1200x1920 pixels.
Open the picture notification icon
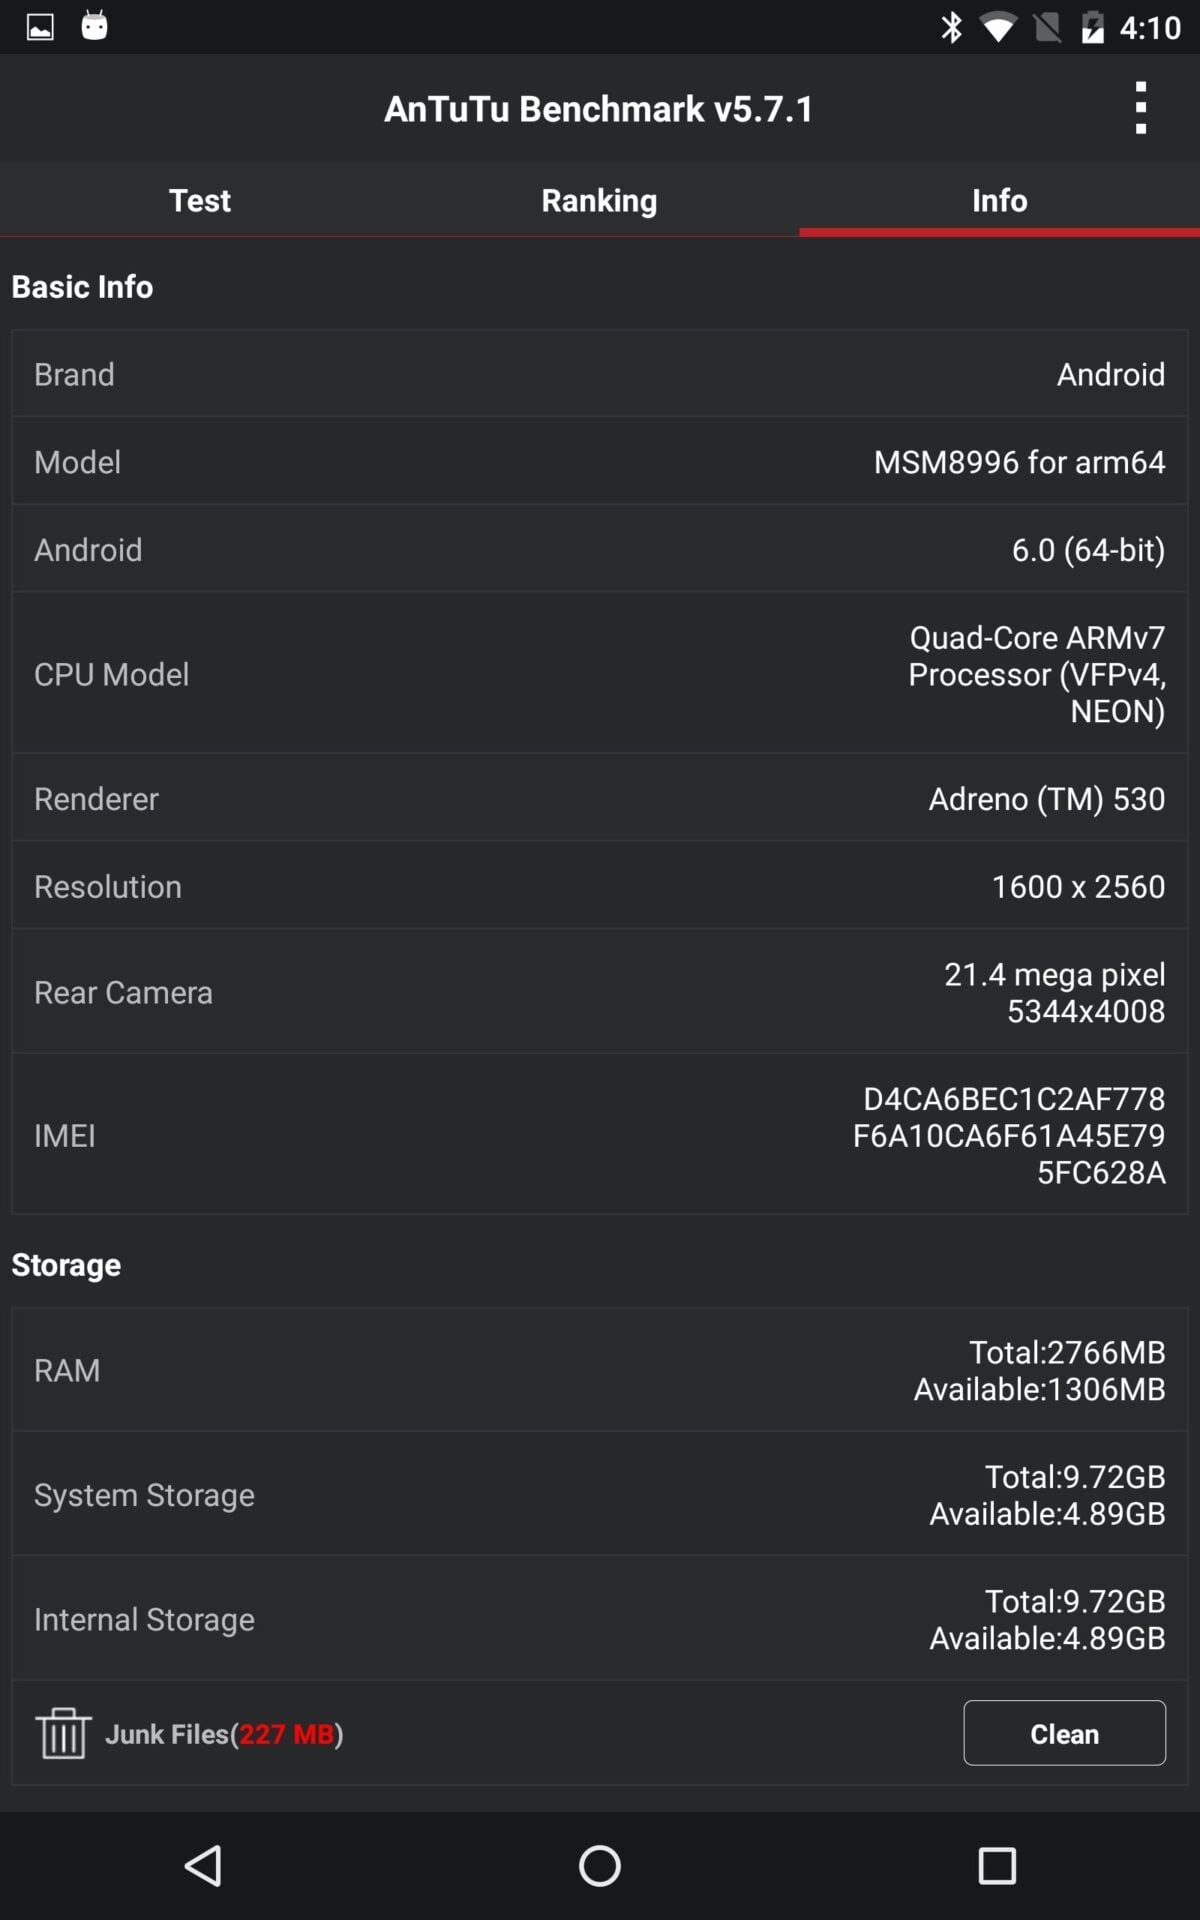tap(40, 27)
